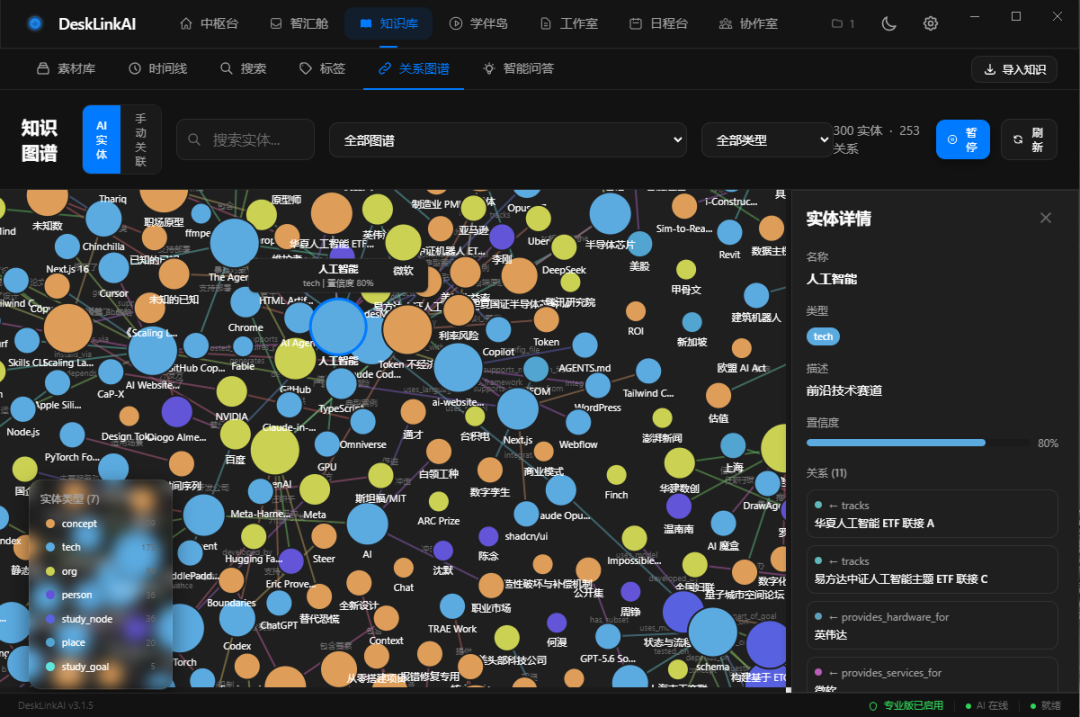This screenshot has width=1080, height=717.
Task: Open the 中枢台 tab
Action: pyautogui.click(x=209, y=23)
